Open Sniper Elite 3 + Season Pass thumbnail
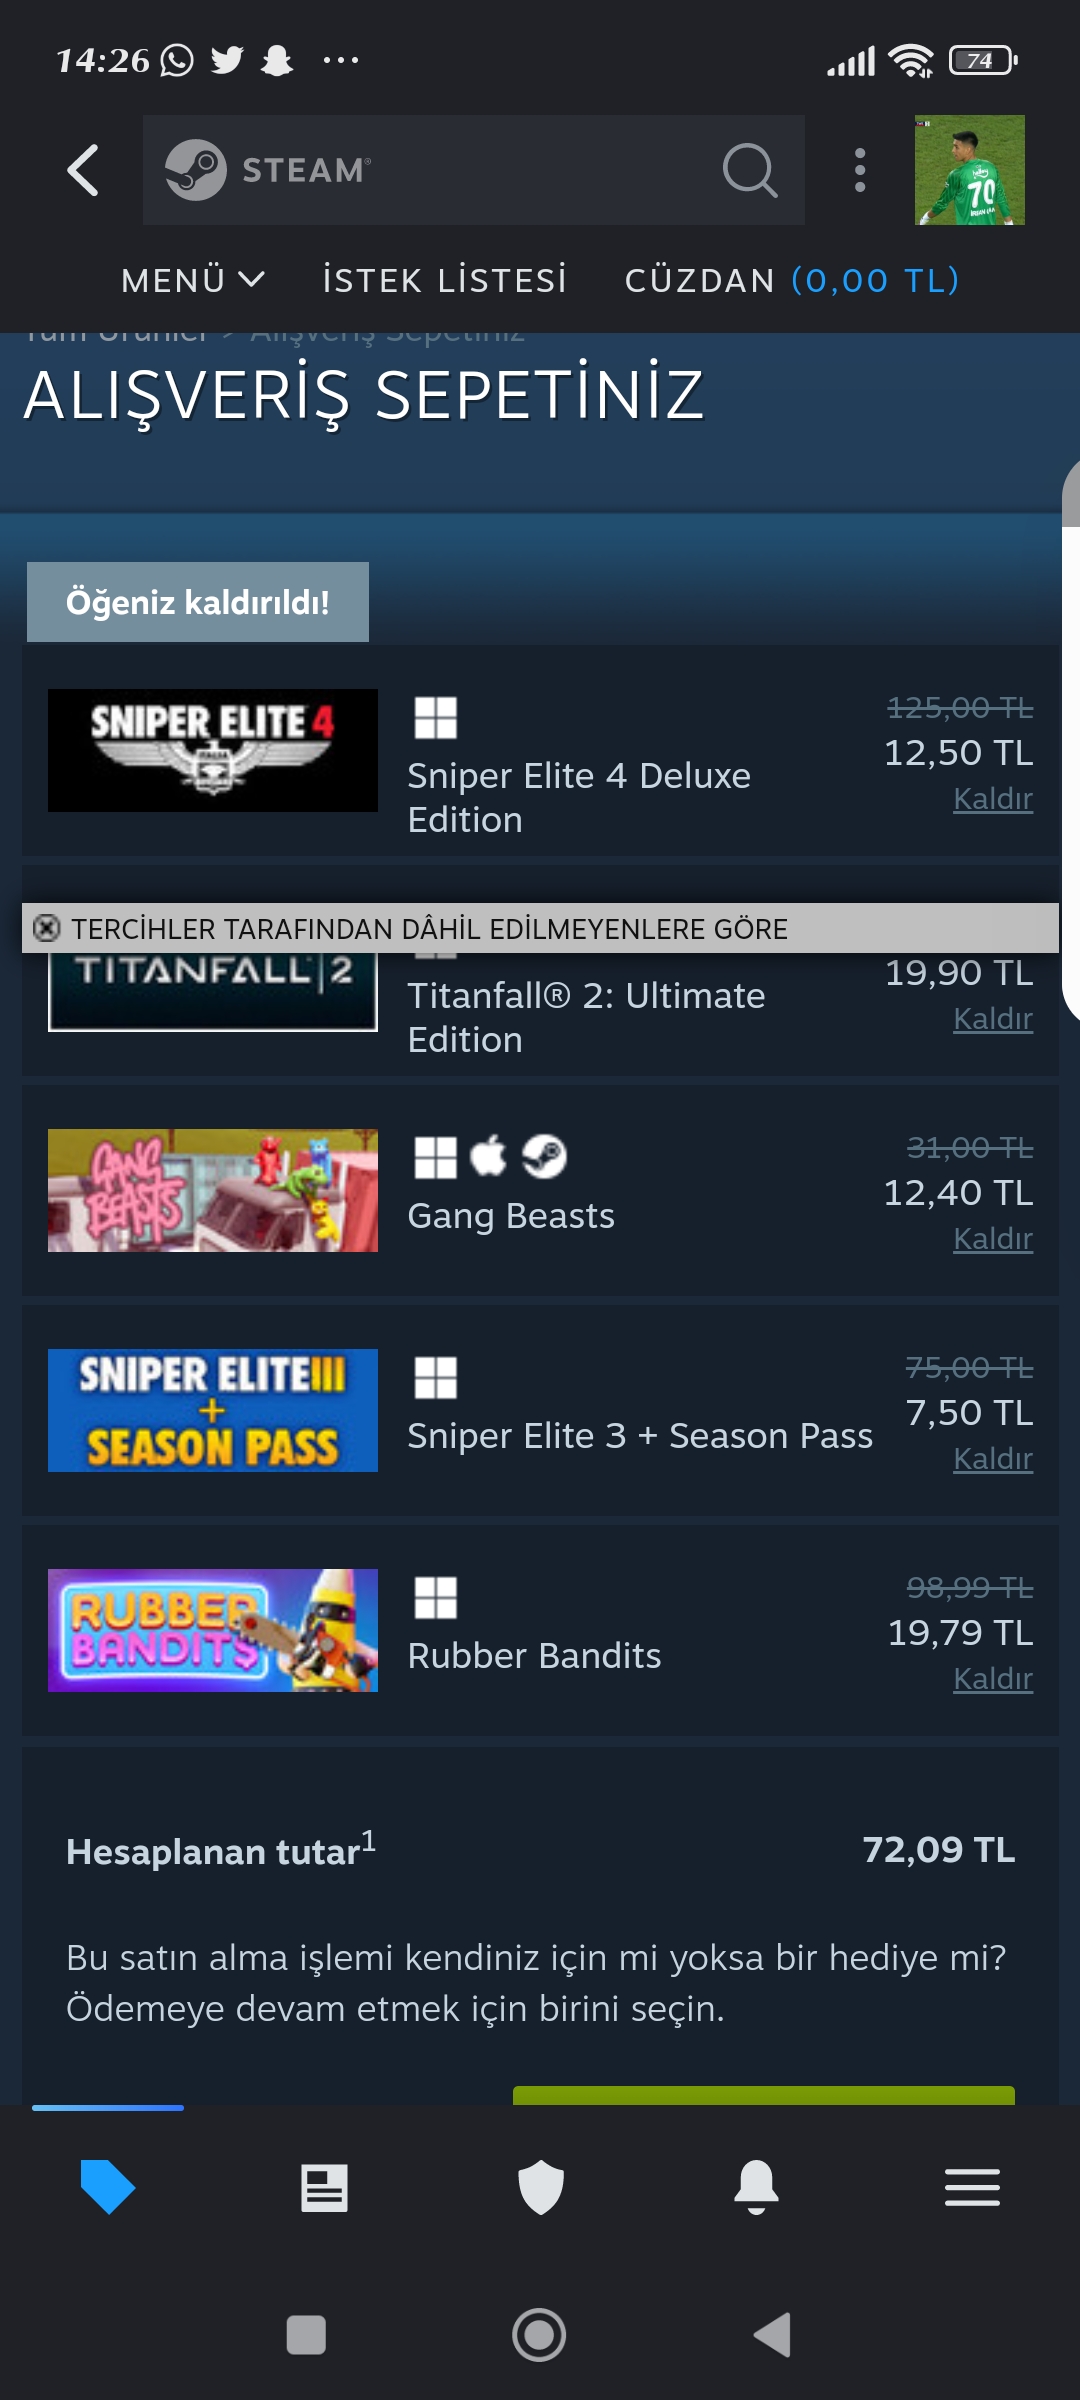This screenshot has width=1080, height=2400. pos(213,1410)
